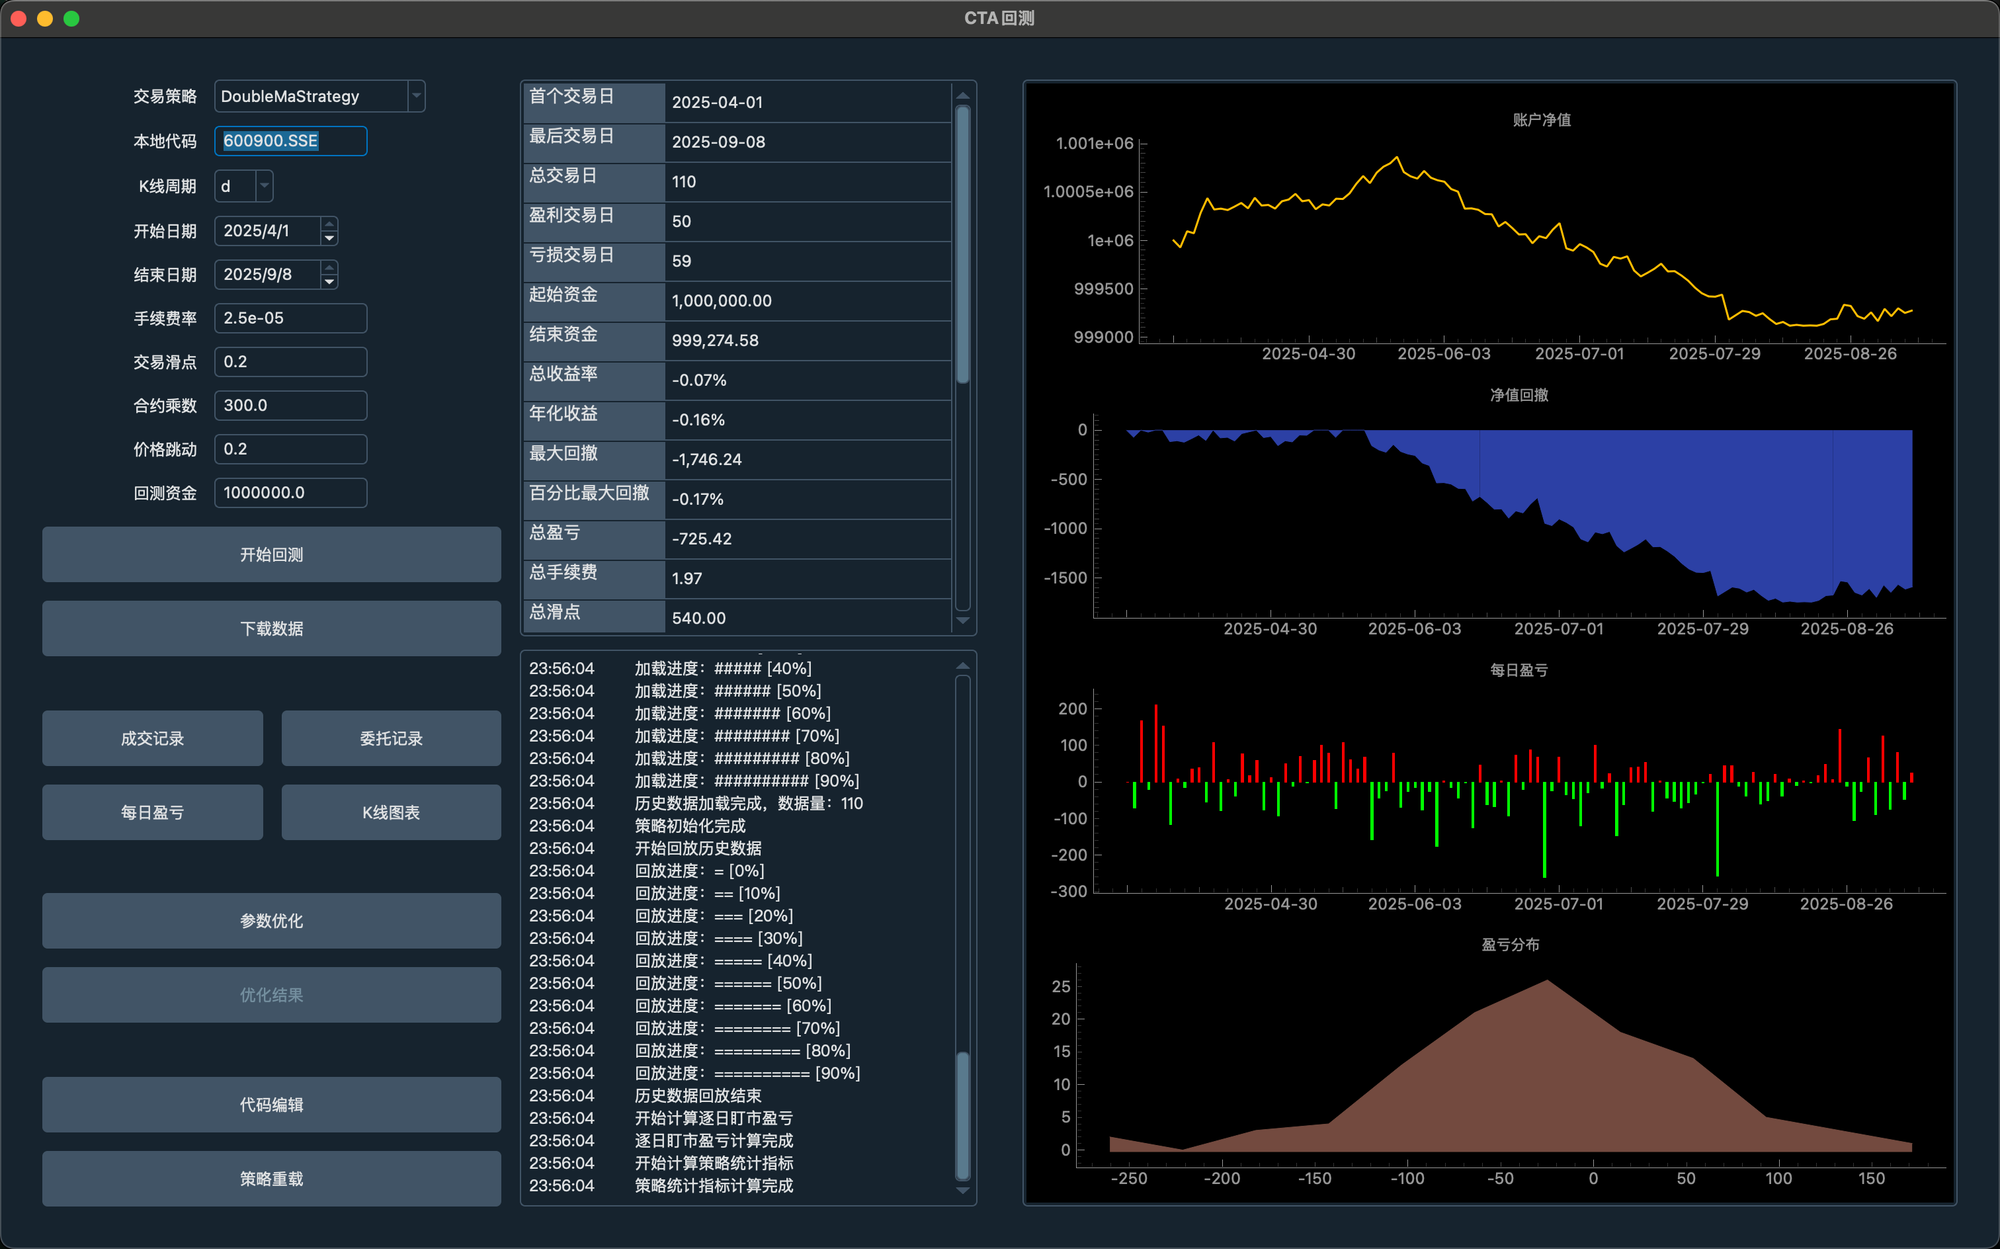Open 委托记录 order records
The height and width of the screenshot is (1249, 2000).
tap(391, 738)
